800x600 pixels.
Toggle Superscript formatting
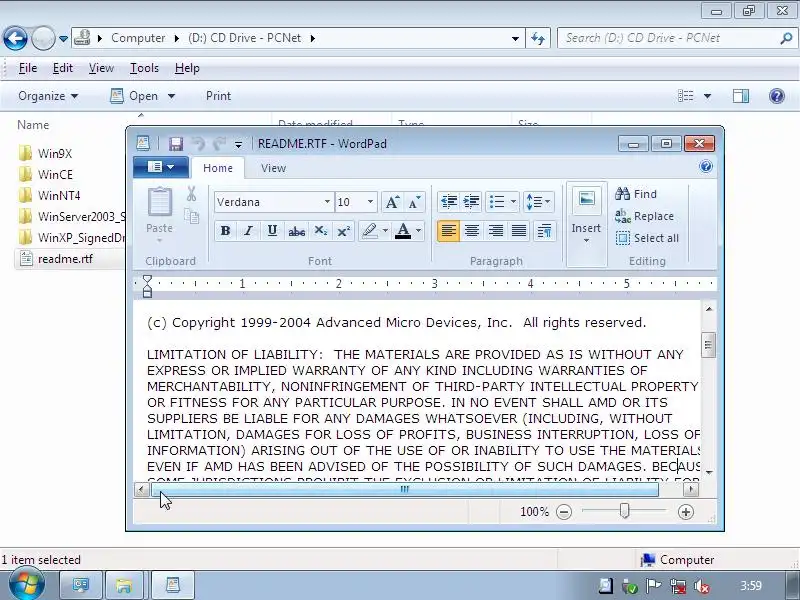344,231
